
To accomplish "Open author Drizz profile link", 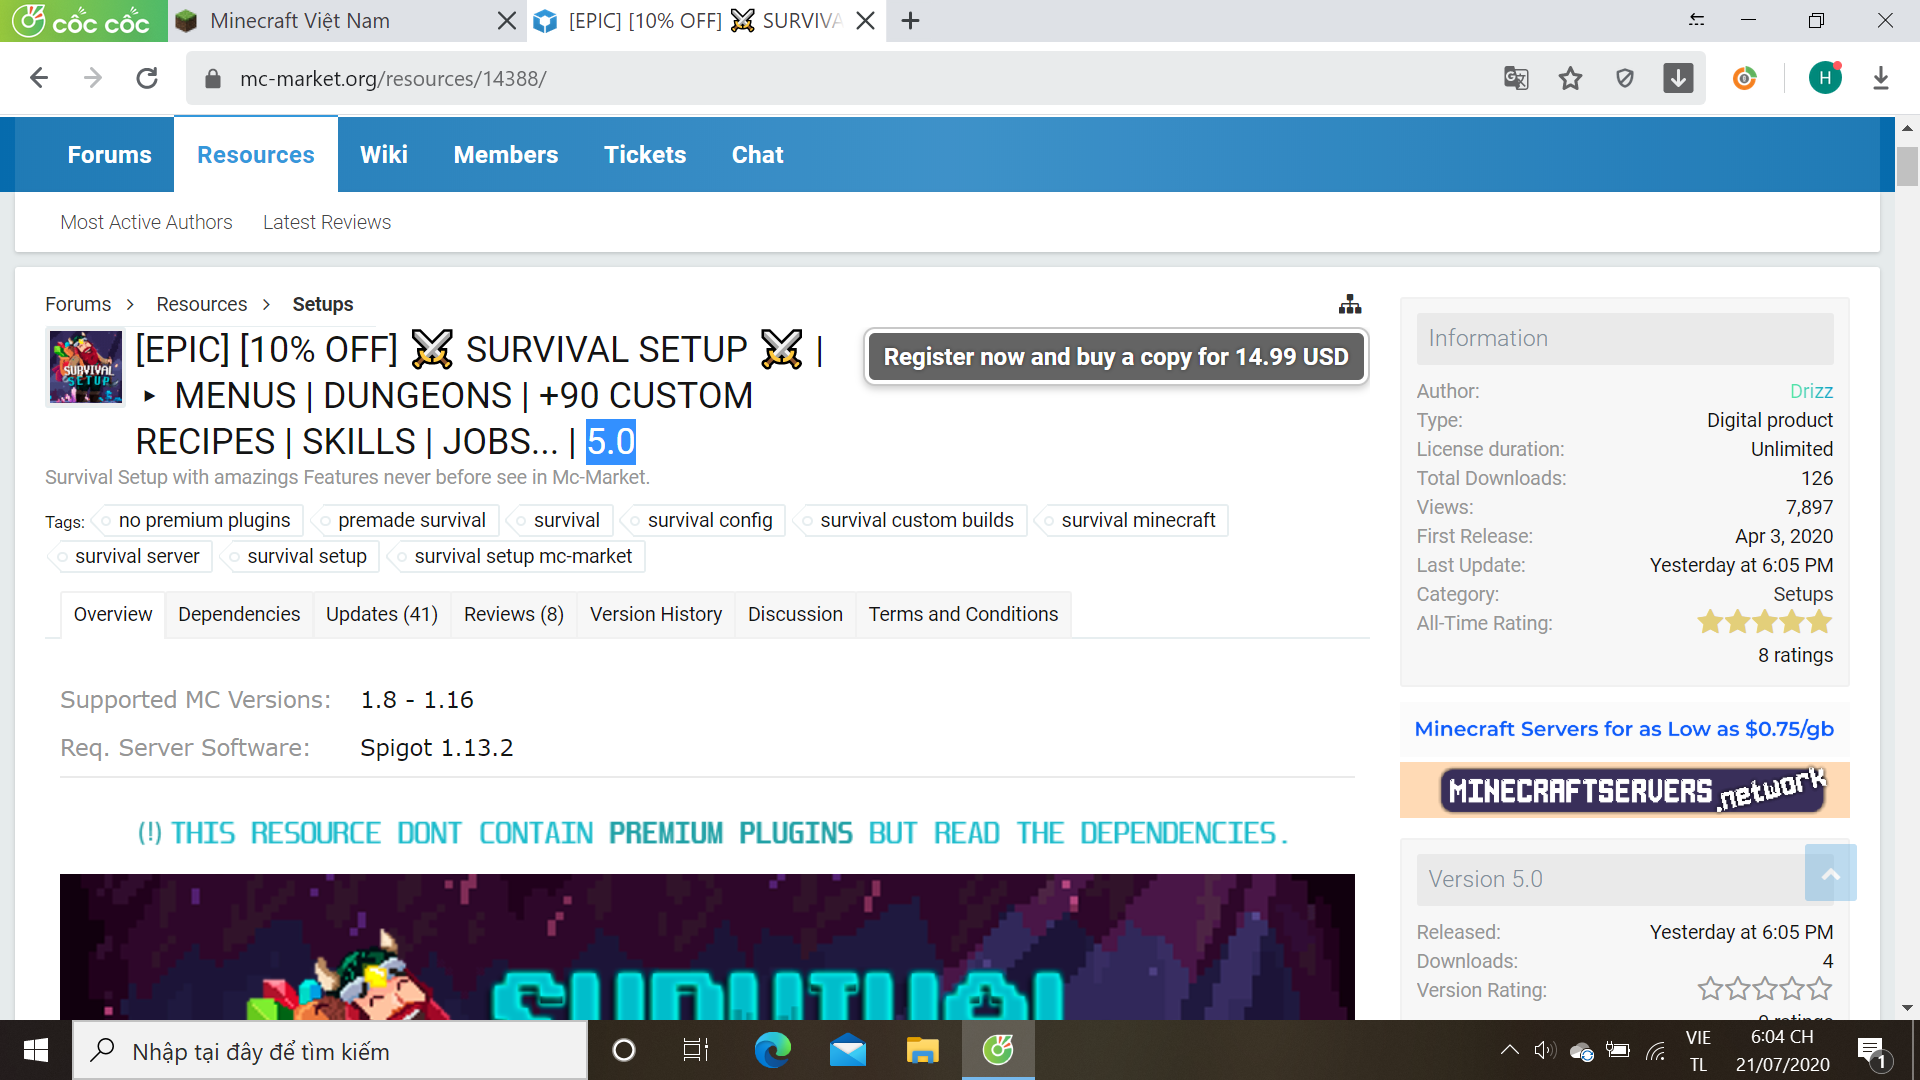I will pyautogui.click(x=1811, y=391).
